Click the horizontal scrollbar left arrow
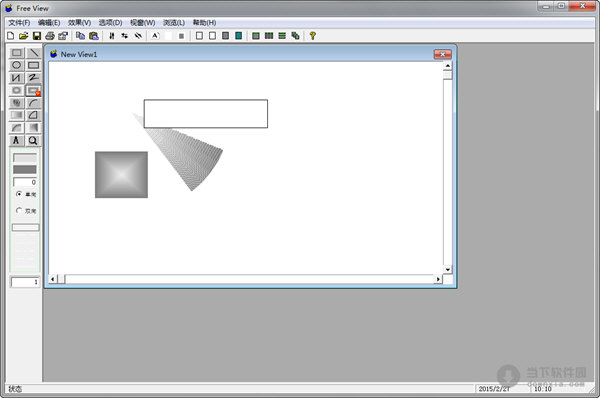600x398 pixels. tap(53, 279)
